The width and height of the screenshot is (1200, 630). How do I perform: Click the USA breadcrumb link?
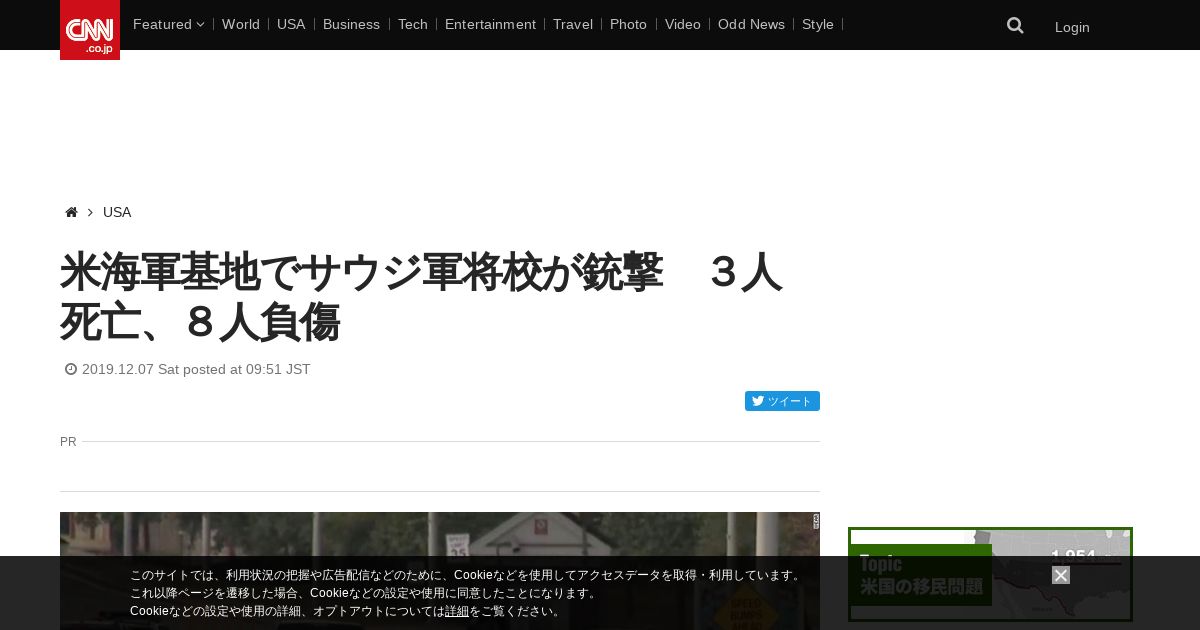coord(117,212)
